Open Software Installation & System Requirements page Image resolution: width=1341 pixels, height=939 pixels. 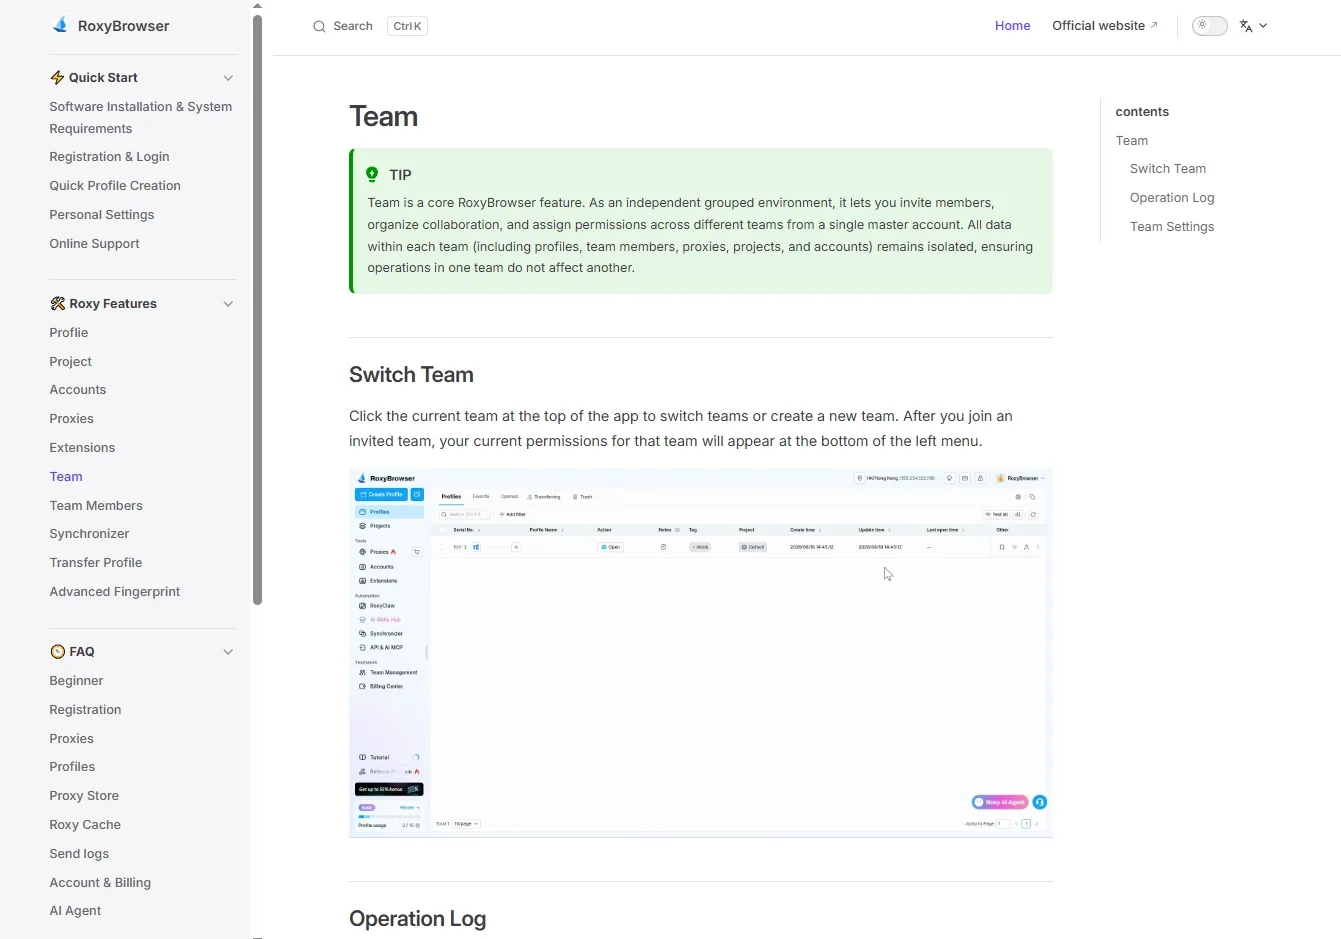tap(141, 118)
